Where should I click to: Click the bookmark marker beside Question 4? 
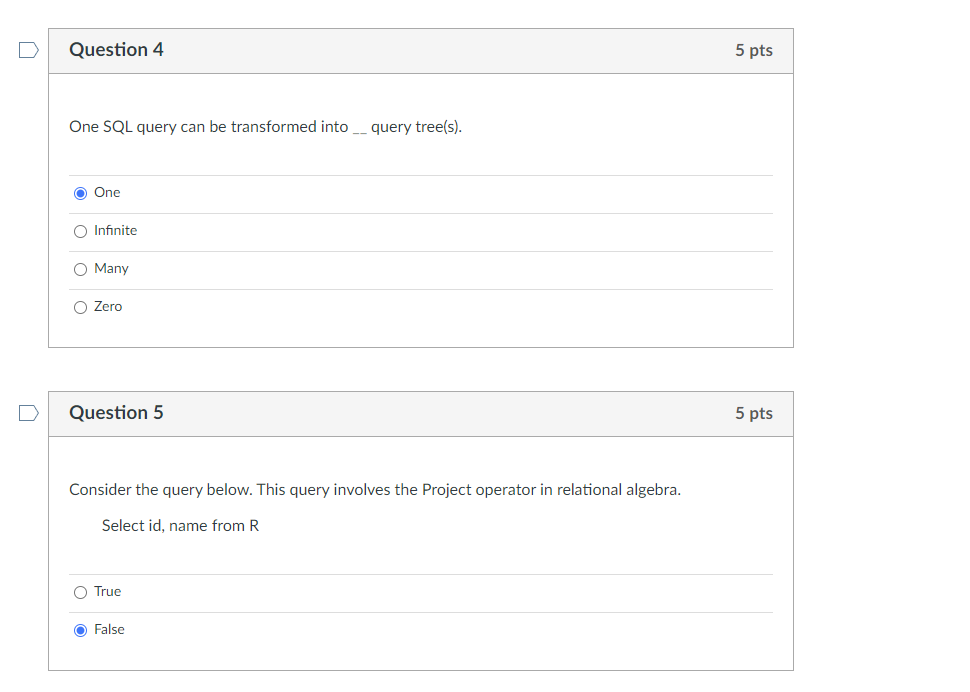26,48
